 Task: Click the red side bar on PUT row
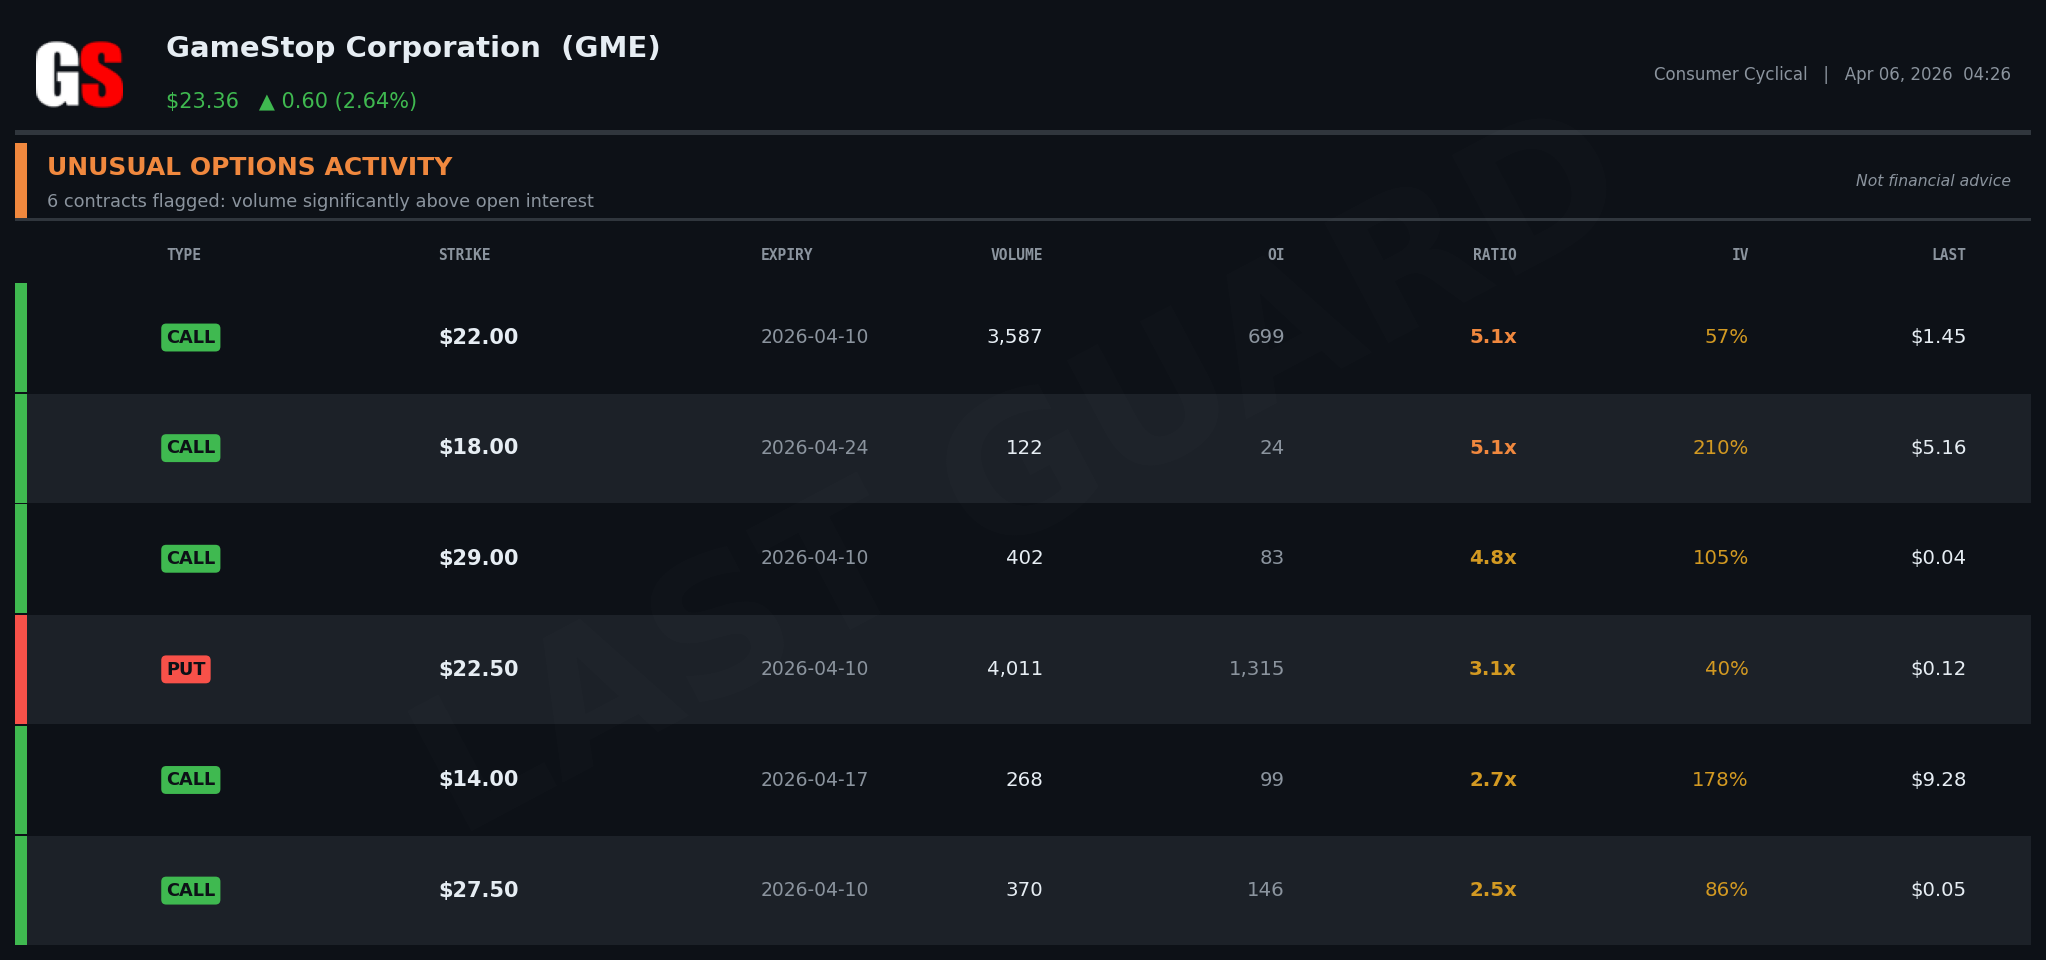point(21,669)
